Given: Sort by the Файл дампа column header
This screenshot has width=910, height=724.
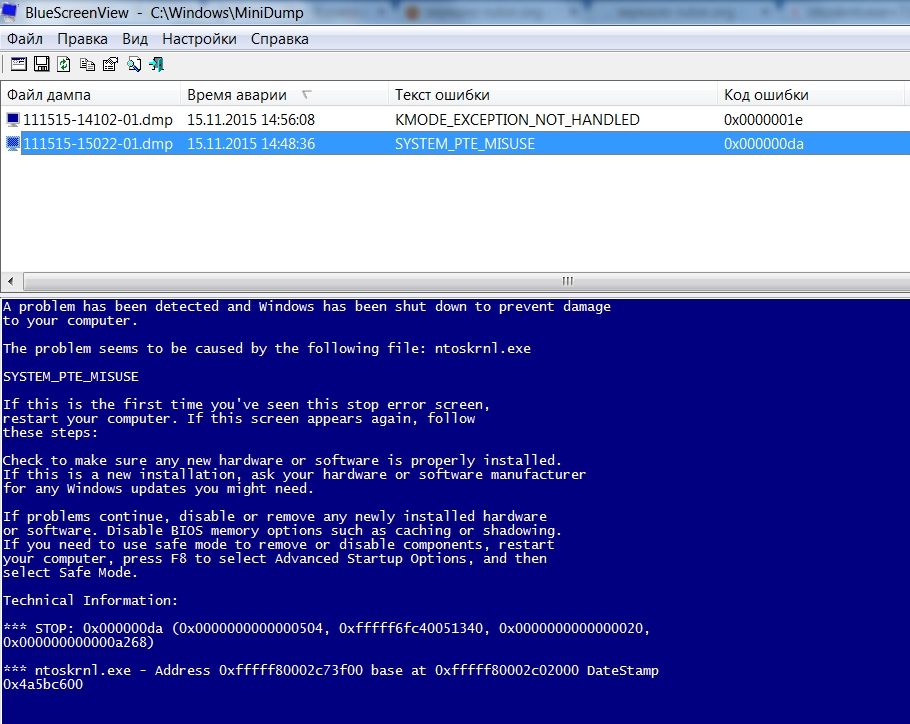Looking at the screenshot, I should pyautogui.click(x=91, y=95).
